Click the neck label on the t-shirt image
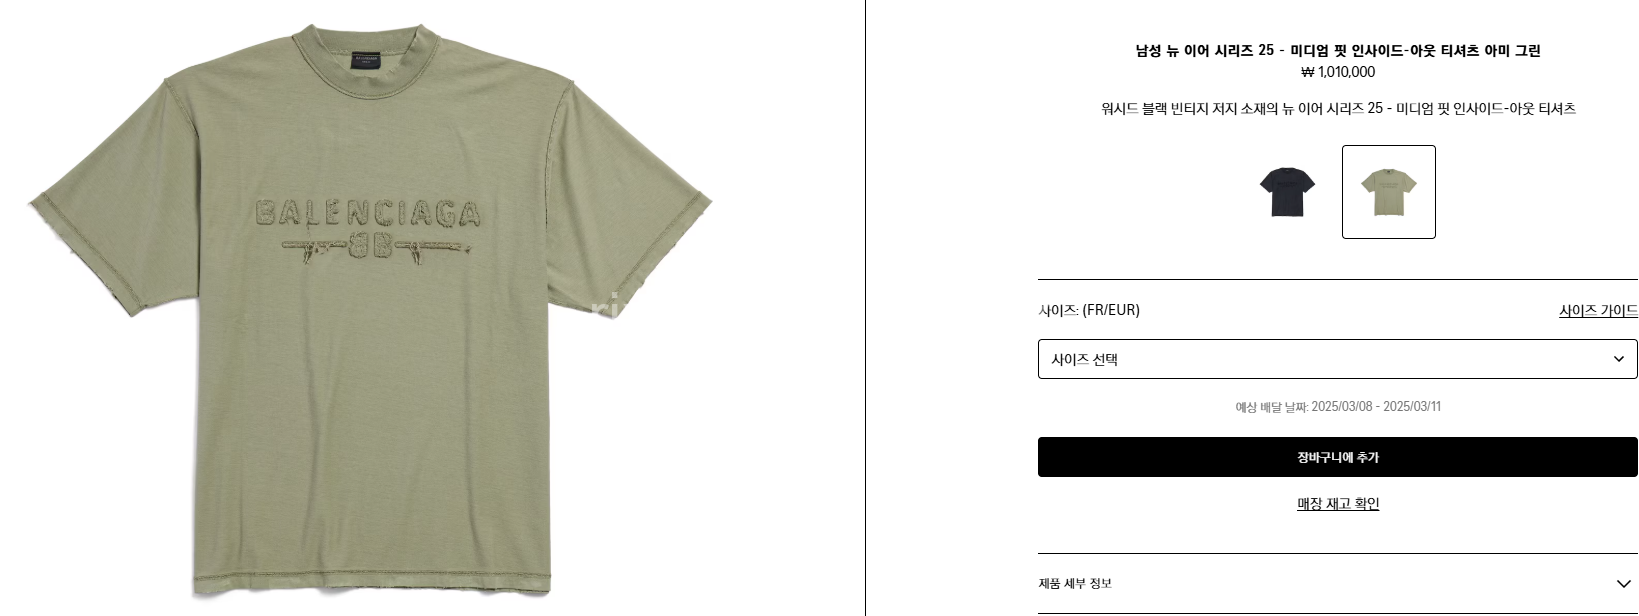The width and height of the screenshot is (1639, 616). (365, 61)
